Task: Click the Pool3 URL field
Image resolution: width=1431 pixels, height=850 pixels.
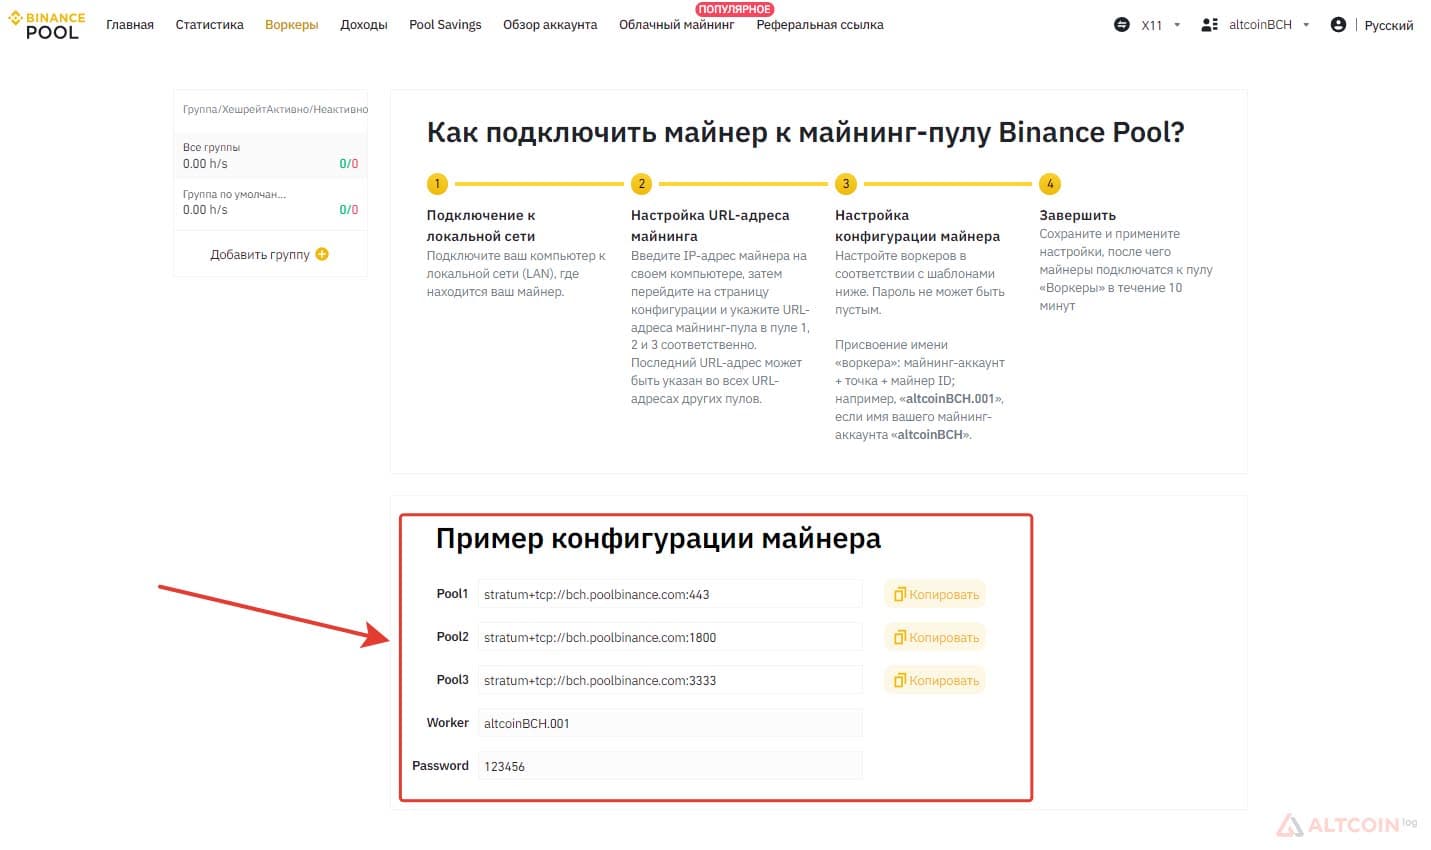Action: click(670, 680)
